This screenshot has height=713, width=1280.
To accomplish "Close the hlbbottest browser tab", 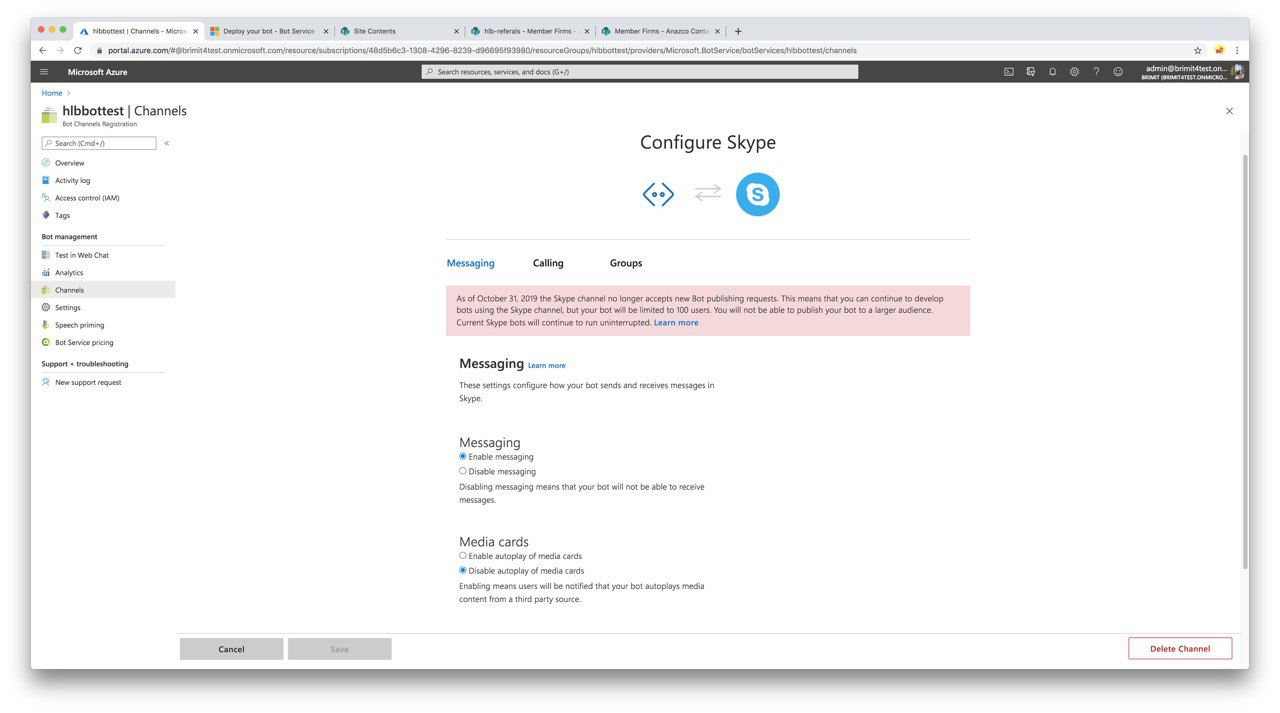I will 195,31.
